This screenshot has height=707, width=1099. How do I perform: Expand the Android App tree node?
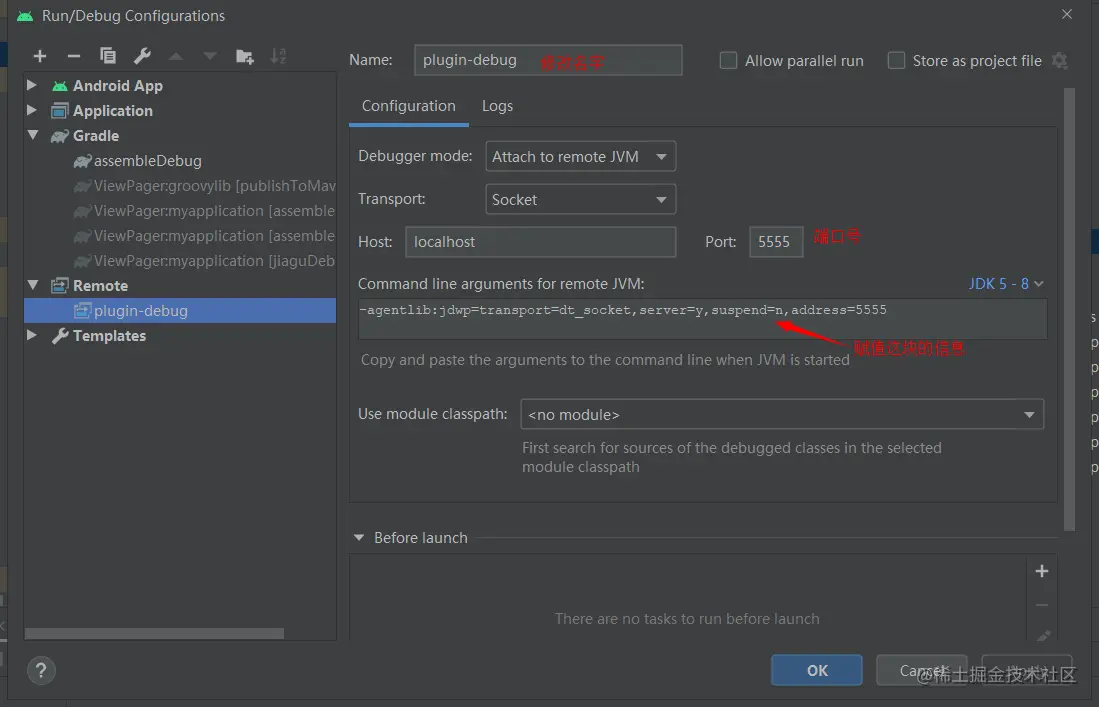[x=32, y=85]
